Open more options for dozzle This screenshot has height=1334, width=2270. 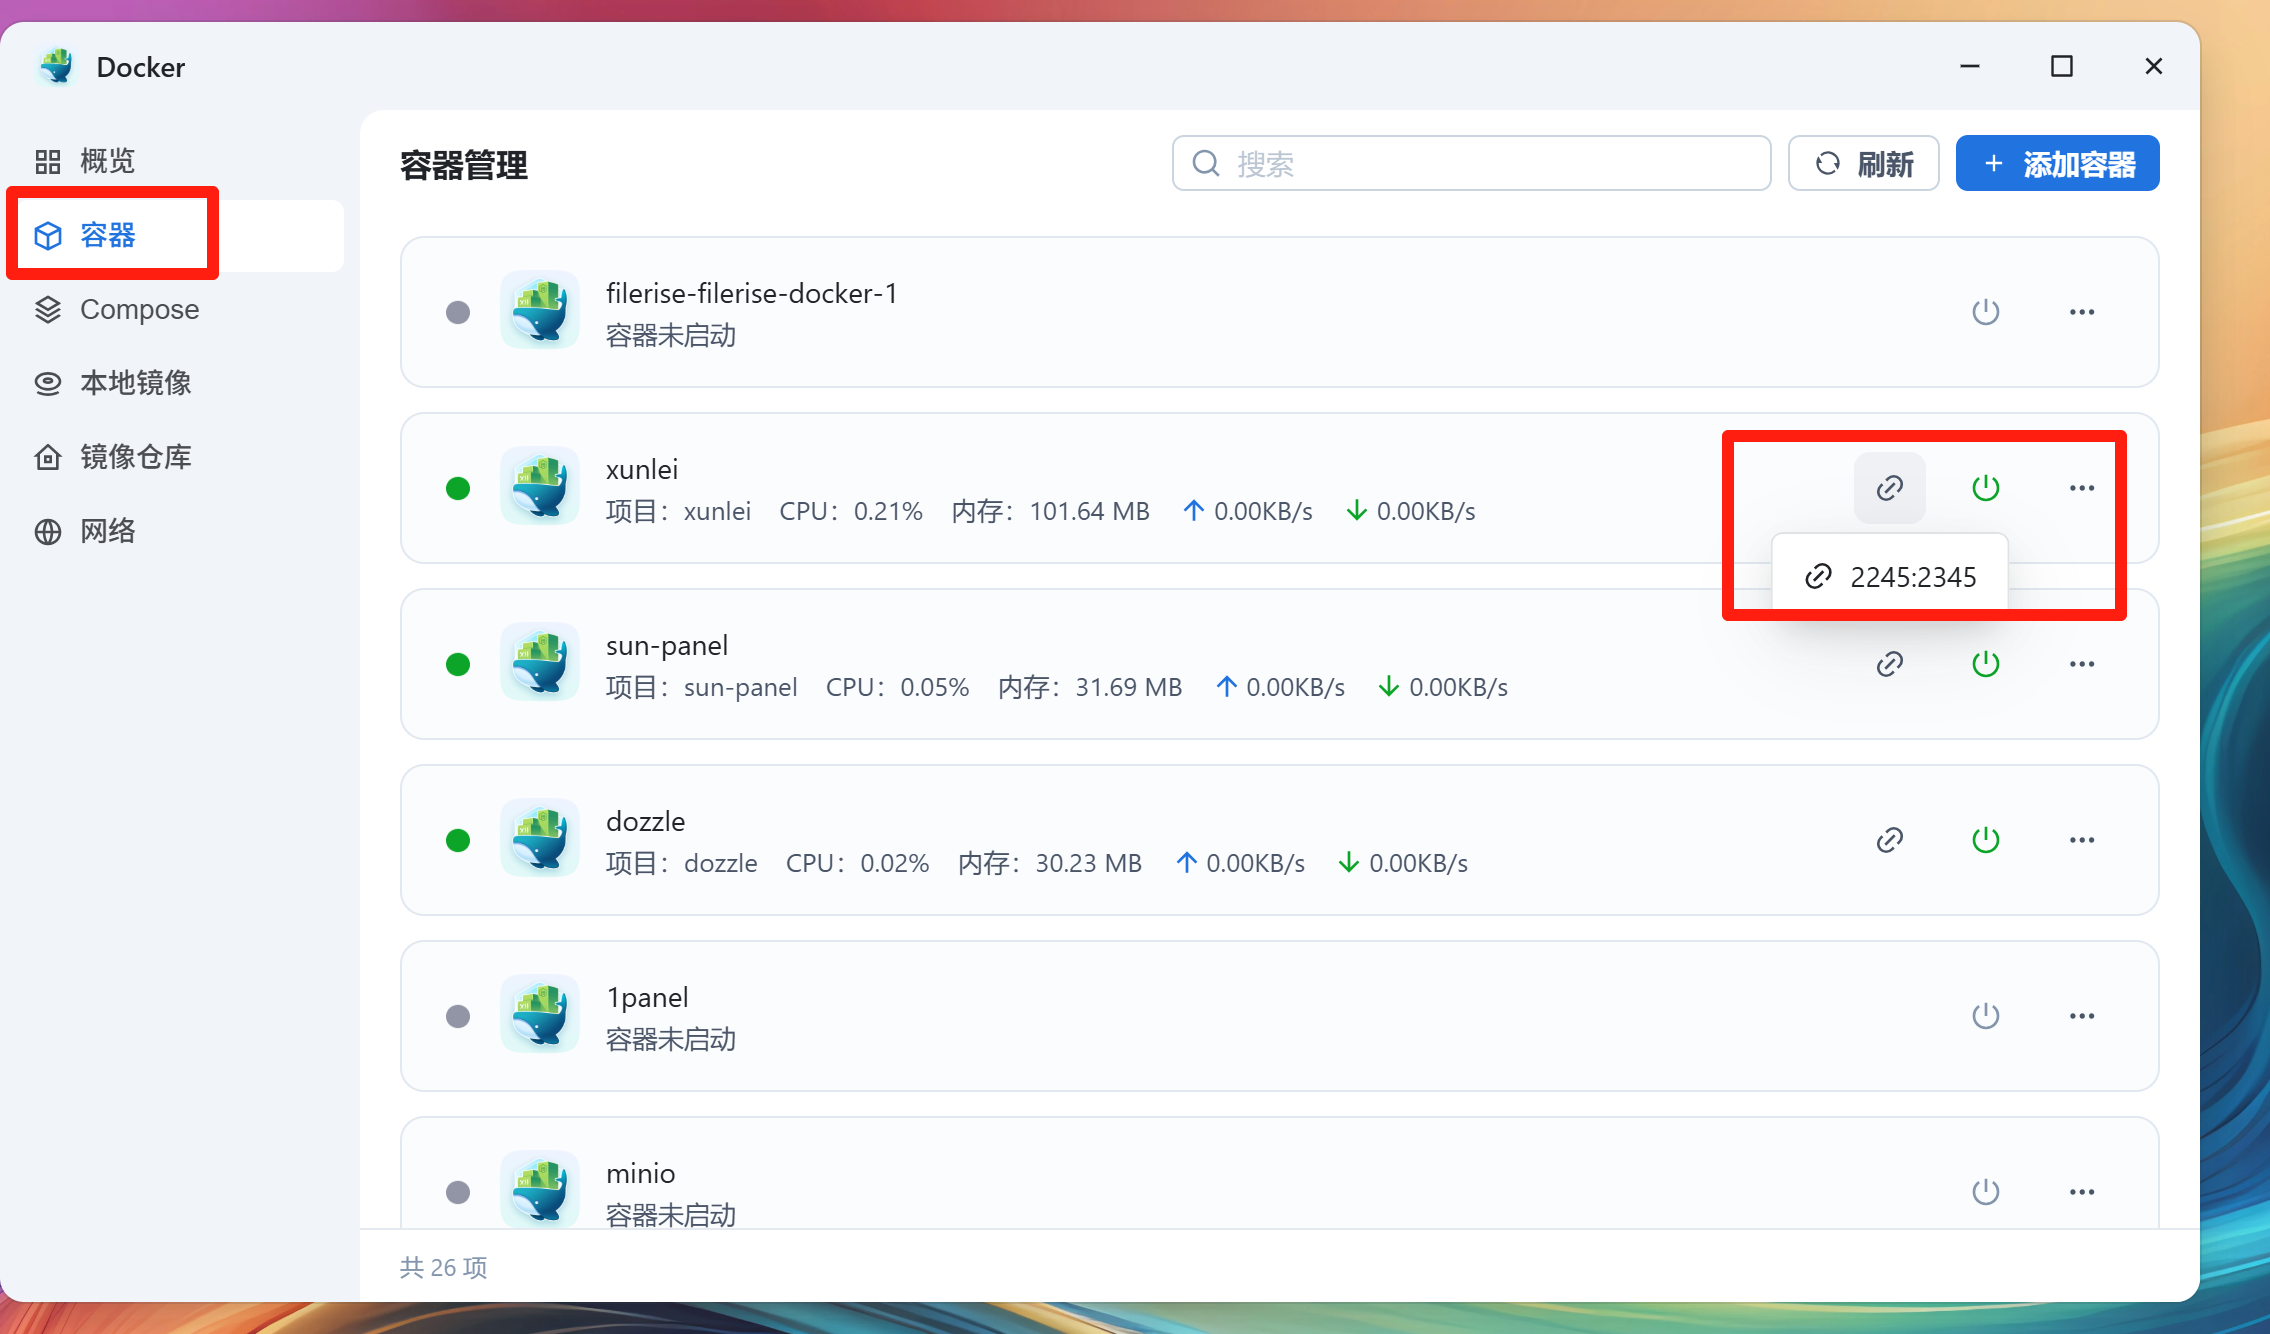click(x=2082, y=840)
